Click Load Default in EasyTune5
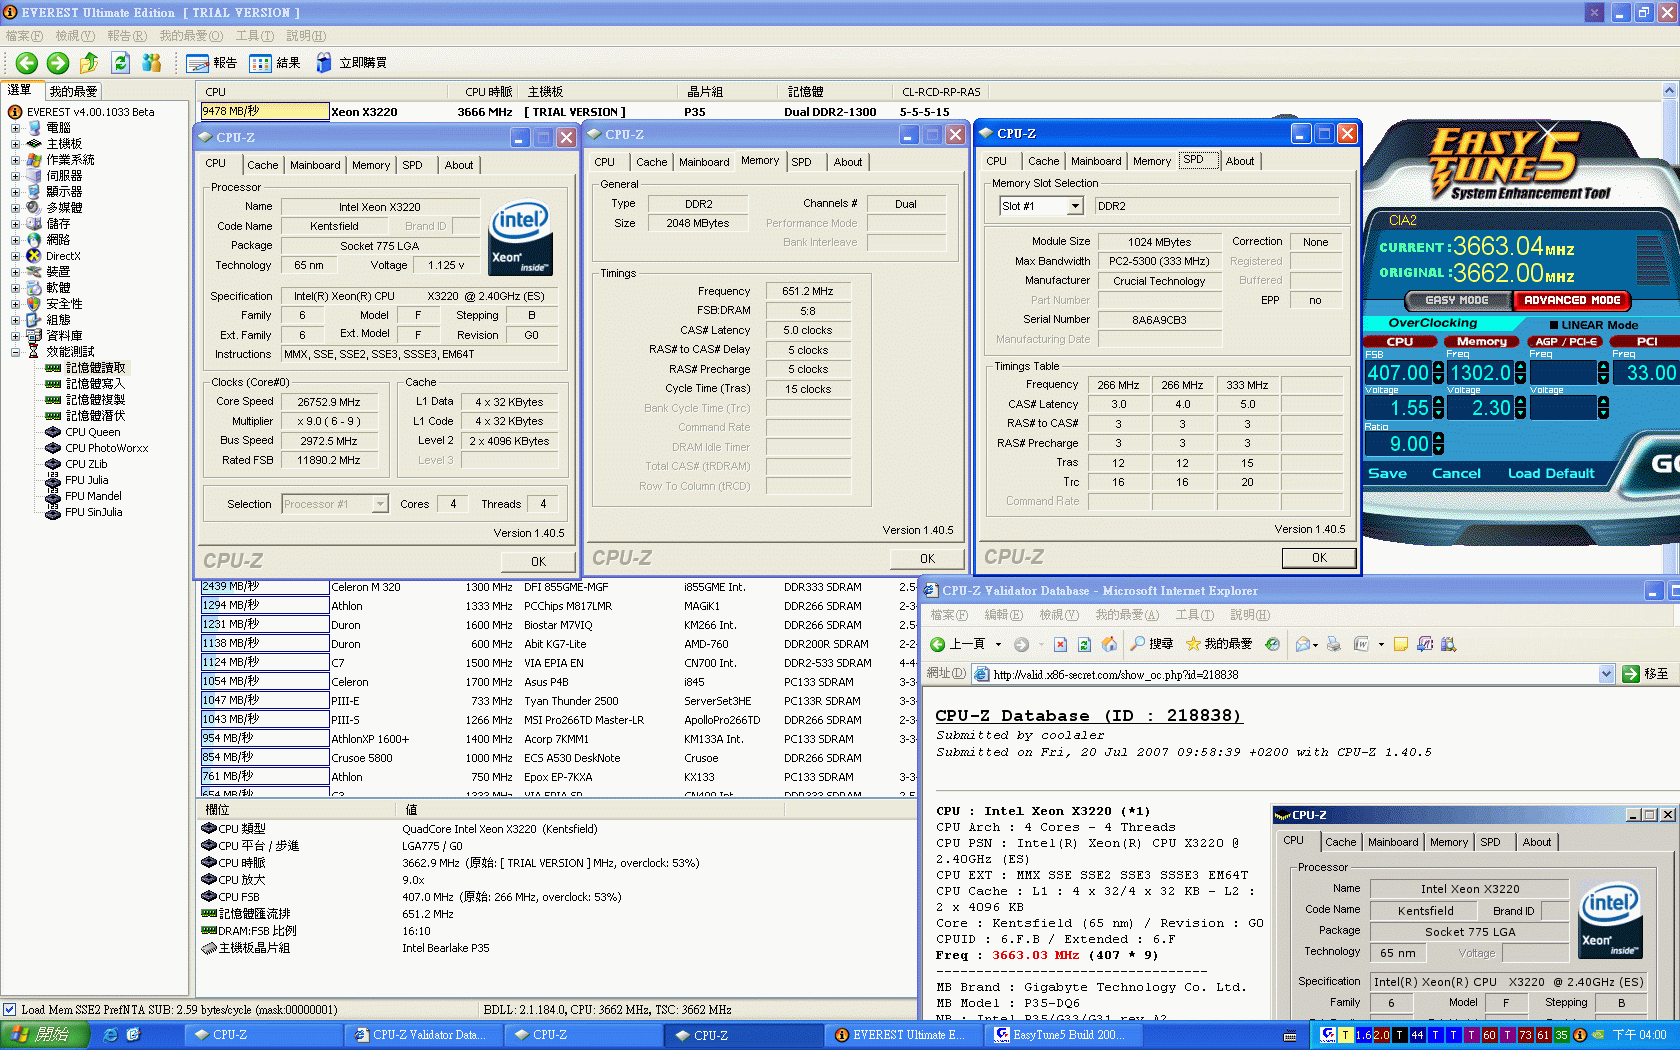This screenshot has height=1050, width=1680. coord(1551,474)
